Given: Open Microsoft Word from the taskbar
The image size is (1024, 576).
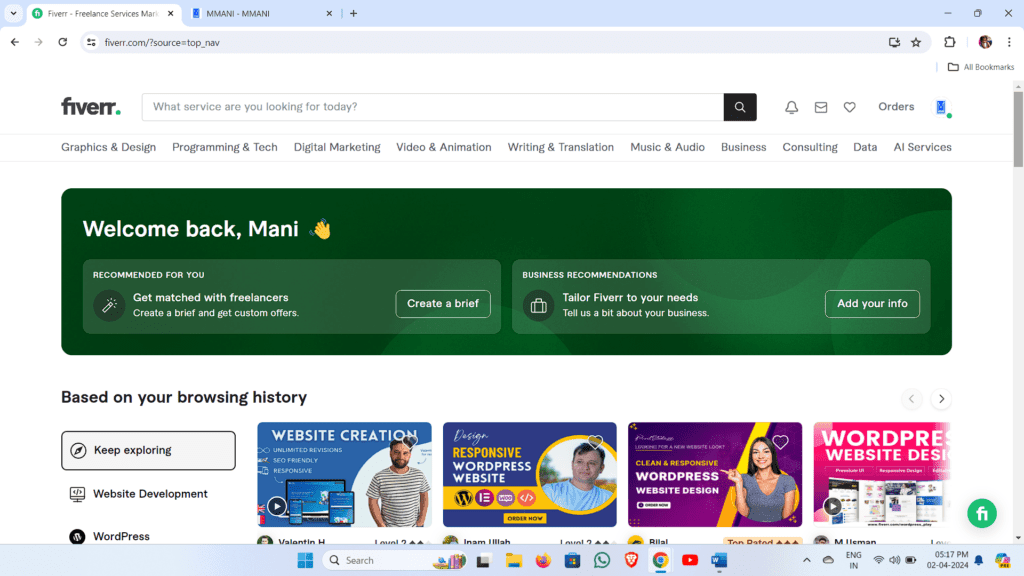Looking at the screenshot, I should click(x=719, y=560).
